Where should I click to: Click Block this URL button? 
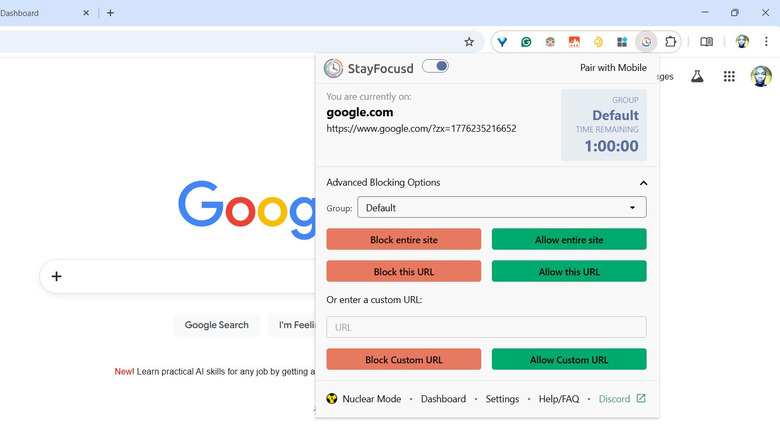click(x=403, y=271)
